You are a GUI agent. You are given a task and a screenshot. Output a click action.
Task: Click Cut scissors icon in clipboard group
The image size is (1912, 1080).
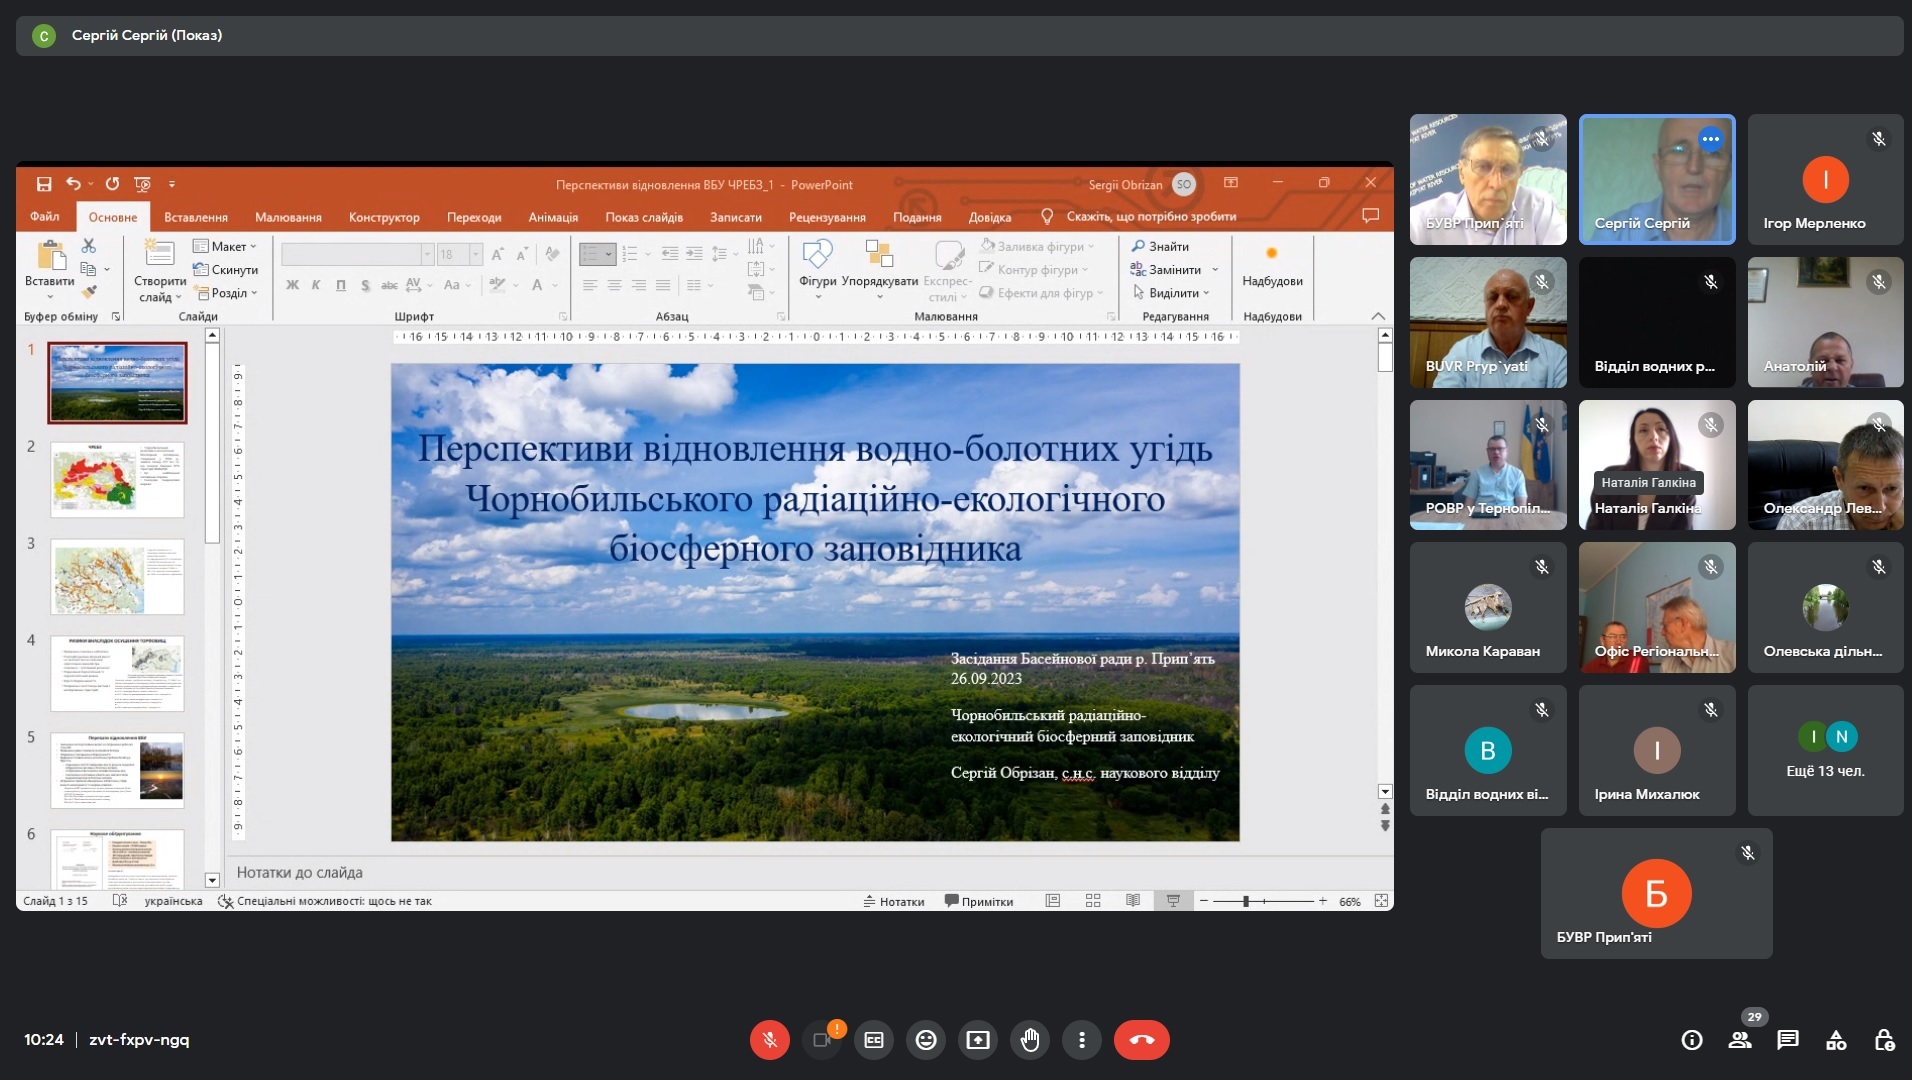(88, 246)
